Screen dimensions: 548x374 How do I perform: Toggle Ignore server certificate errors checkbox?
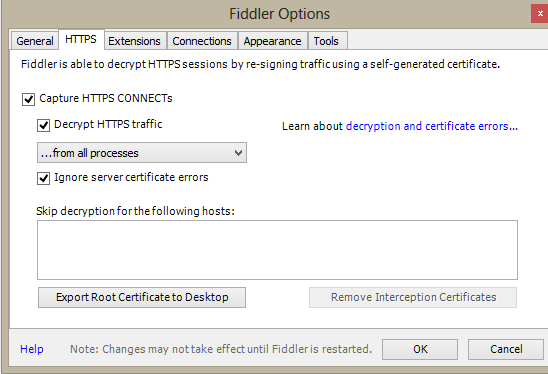click(43, 178)
